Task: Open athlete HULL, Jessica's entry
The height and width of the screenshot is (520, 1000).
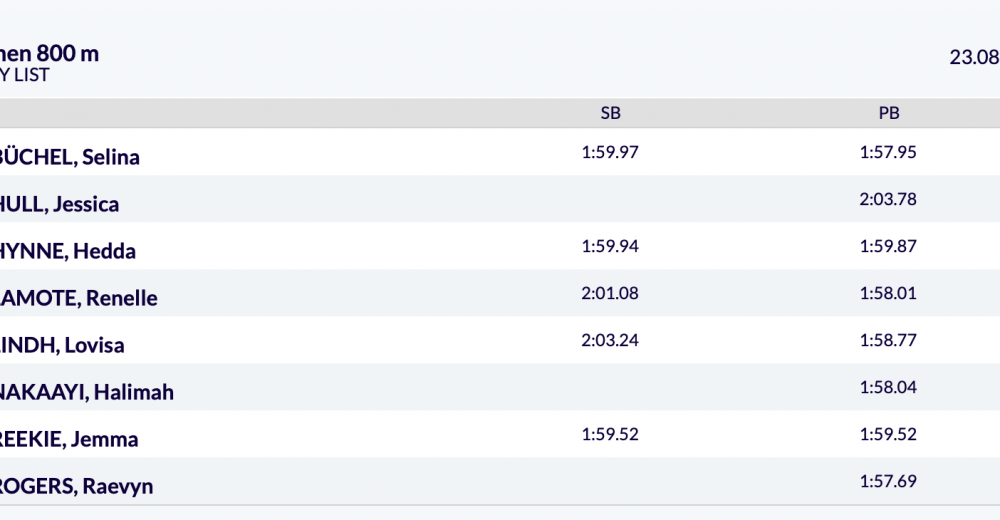Action: tap(58, 204)
